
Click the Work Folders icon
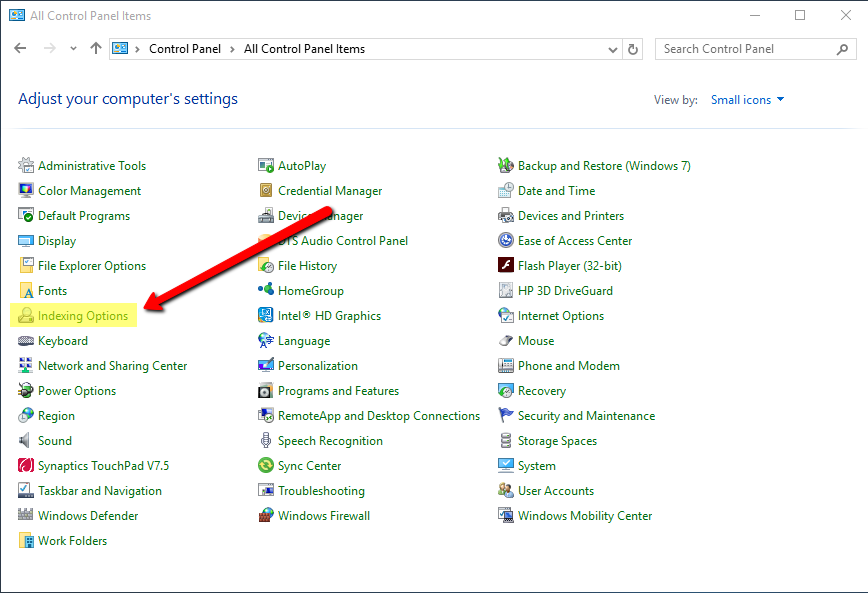click(25, 540)
